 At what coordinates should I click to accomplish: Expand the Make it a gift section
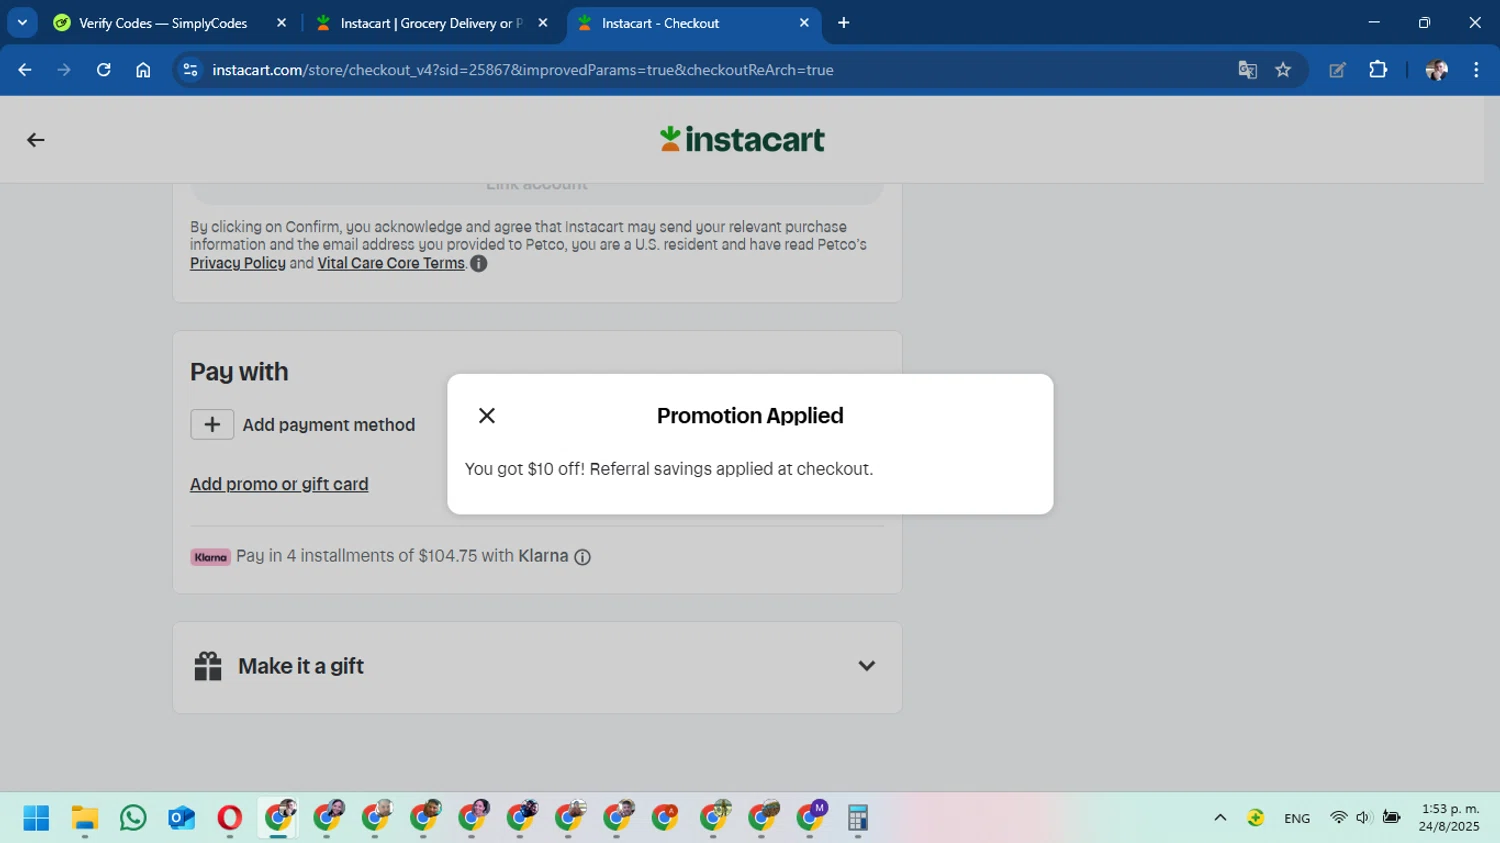(x=866, y=666)
